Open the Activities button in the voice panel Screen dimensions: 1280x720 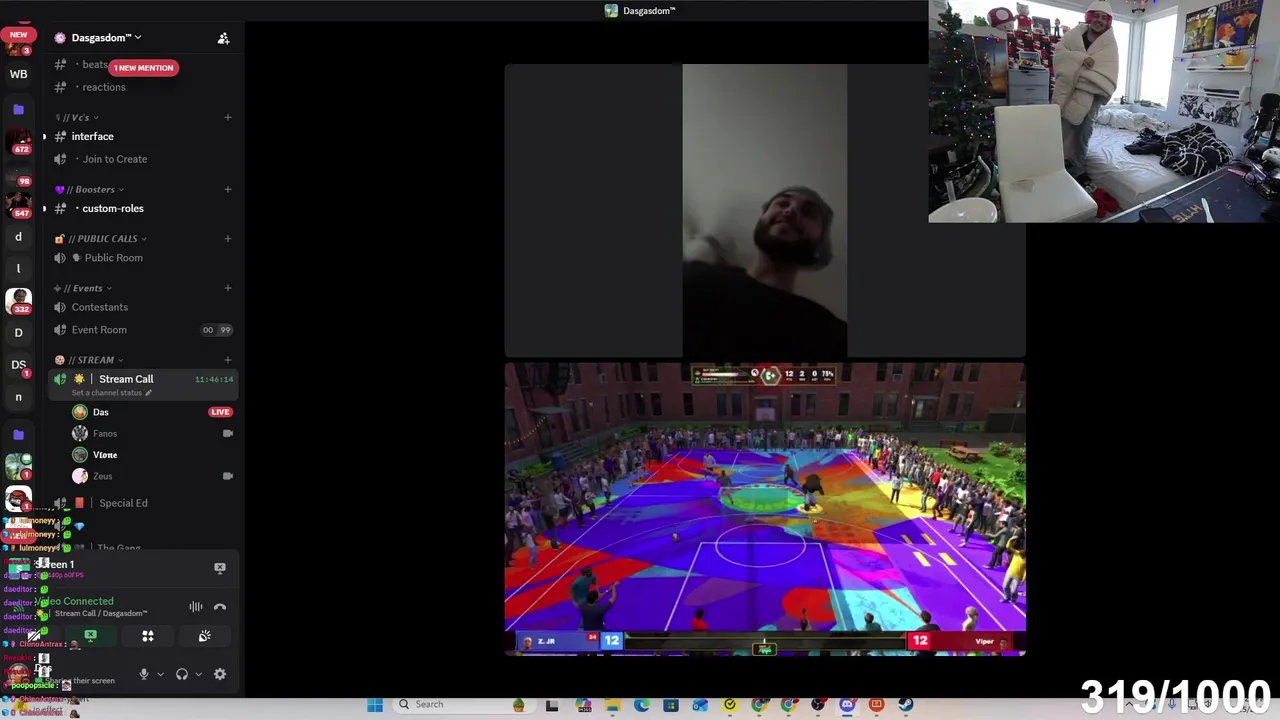(x=147, y=636)
